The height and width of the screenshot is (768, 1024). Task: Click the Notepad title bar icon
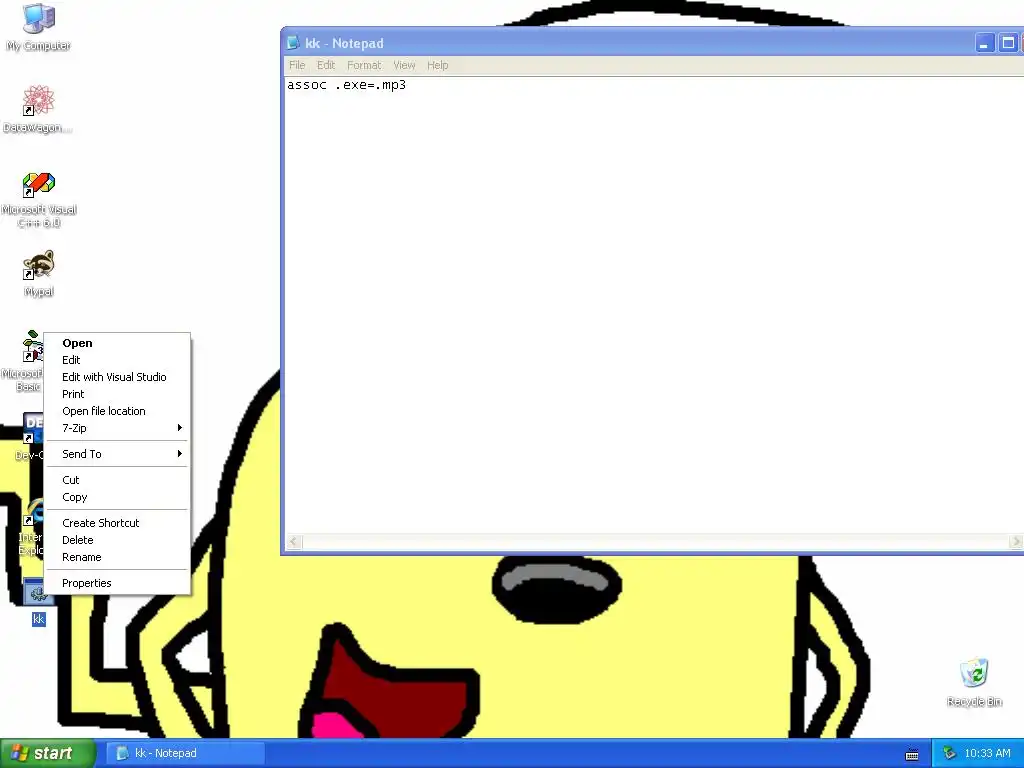click(294, 43)
